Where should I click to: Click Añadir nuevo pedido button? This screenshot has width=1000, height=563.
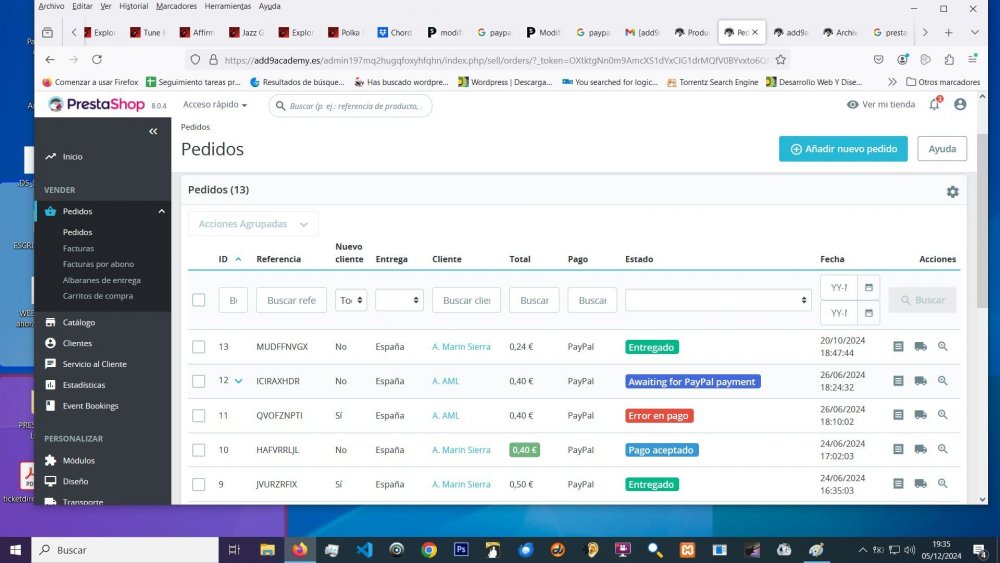tap(842, 149)
